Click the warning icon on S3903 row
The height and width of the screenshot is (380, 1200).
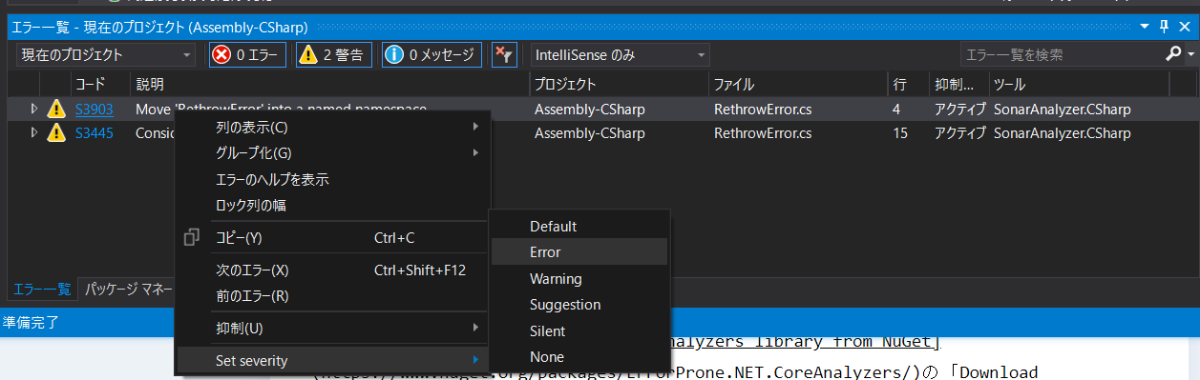coord(56,108)
